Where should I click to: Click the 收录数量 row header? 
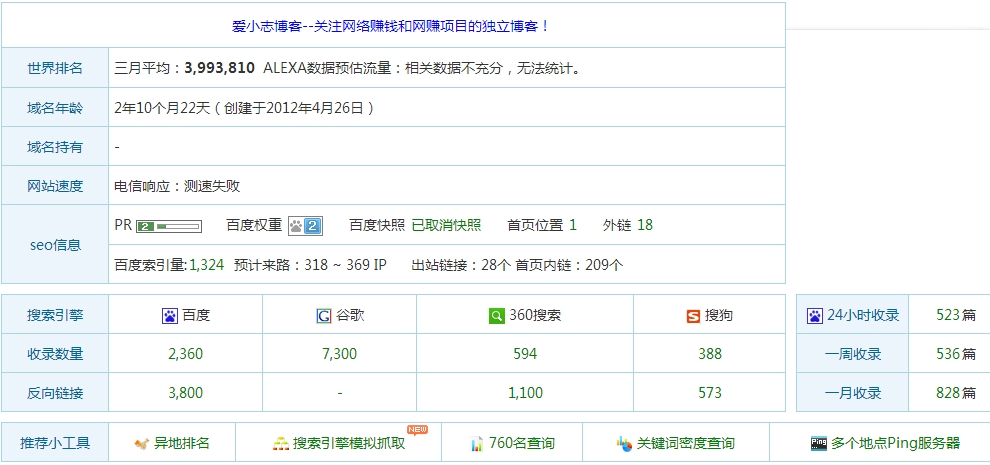point(55,354)
